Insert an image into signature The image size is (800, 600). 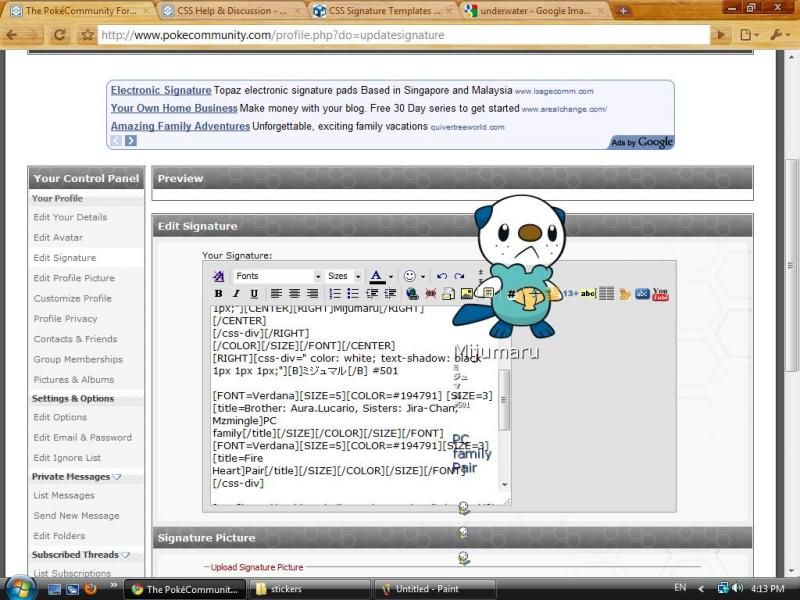466,294
